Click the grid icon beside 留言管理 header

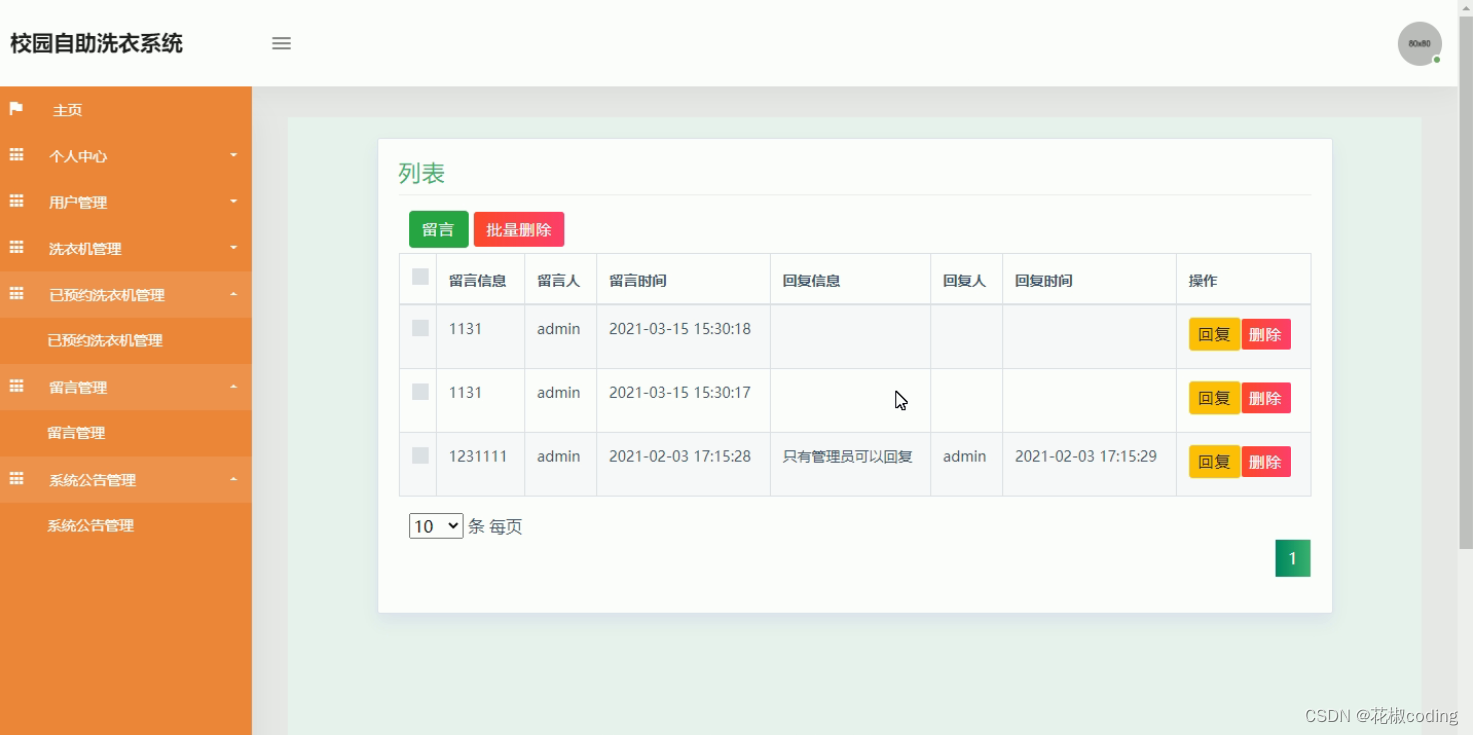tap(16, 386)
